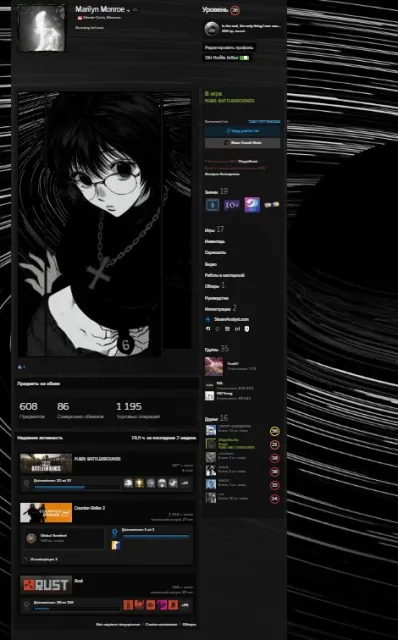Open Counter-Strike 2 title in recent activity
Image resolution: width=398 pixels, height=640 pixels.
point(90,508)
